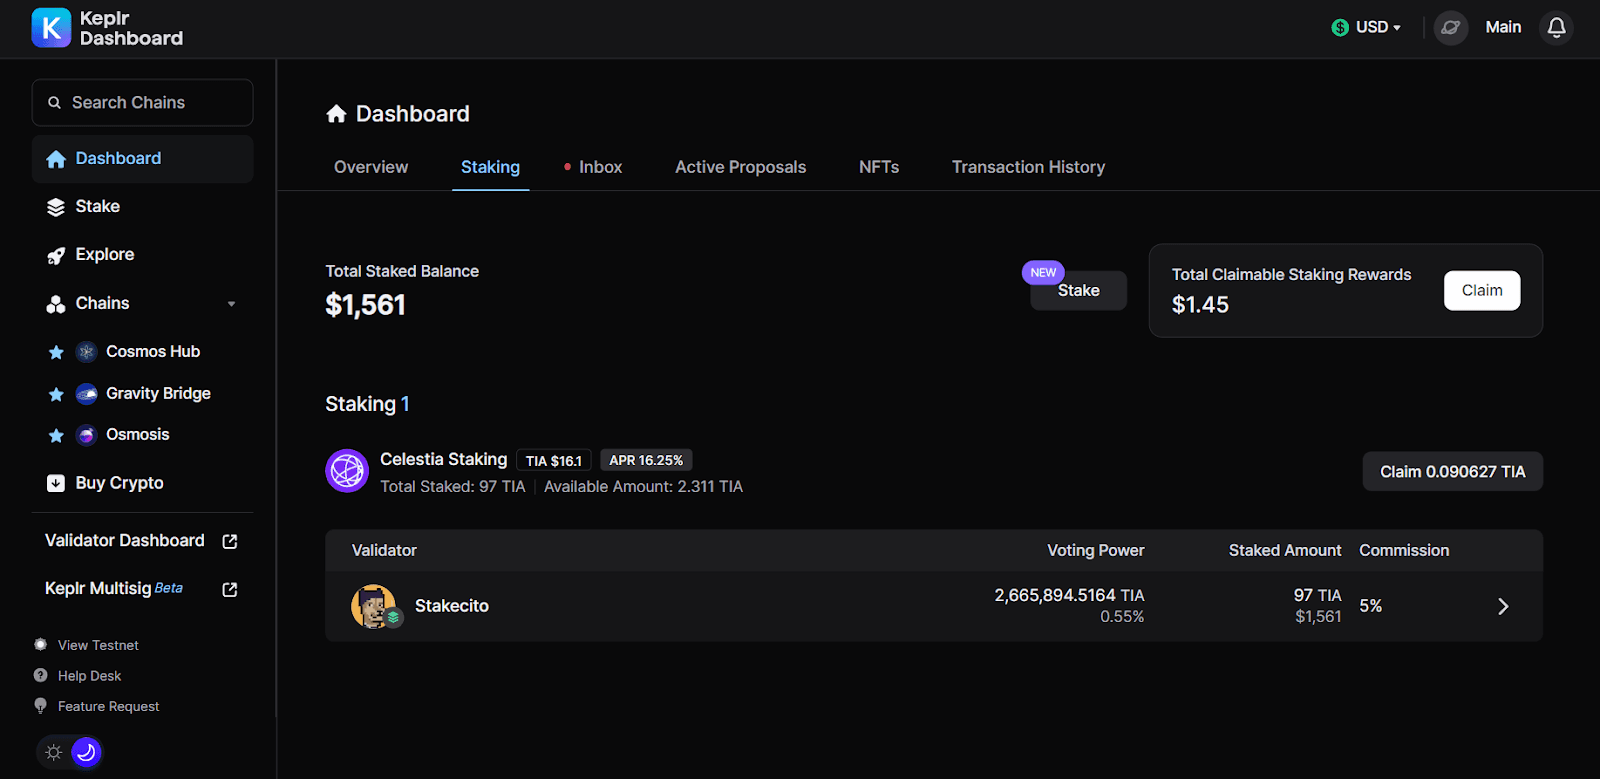Open Dashboard in the sidebar

(x=142, y=159)
